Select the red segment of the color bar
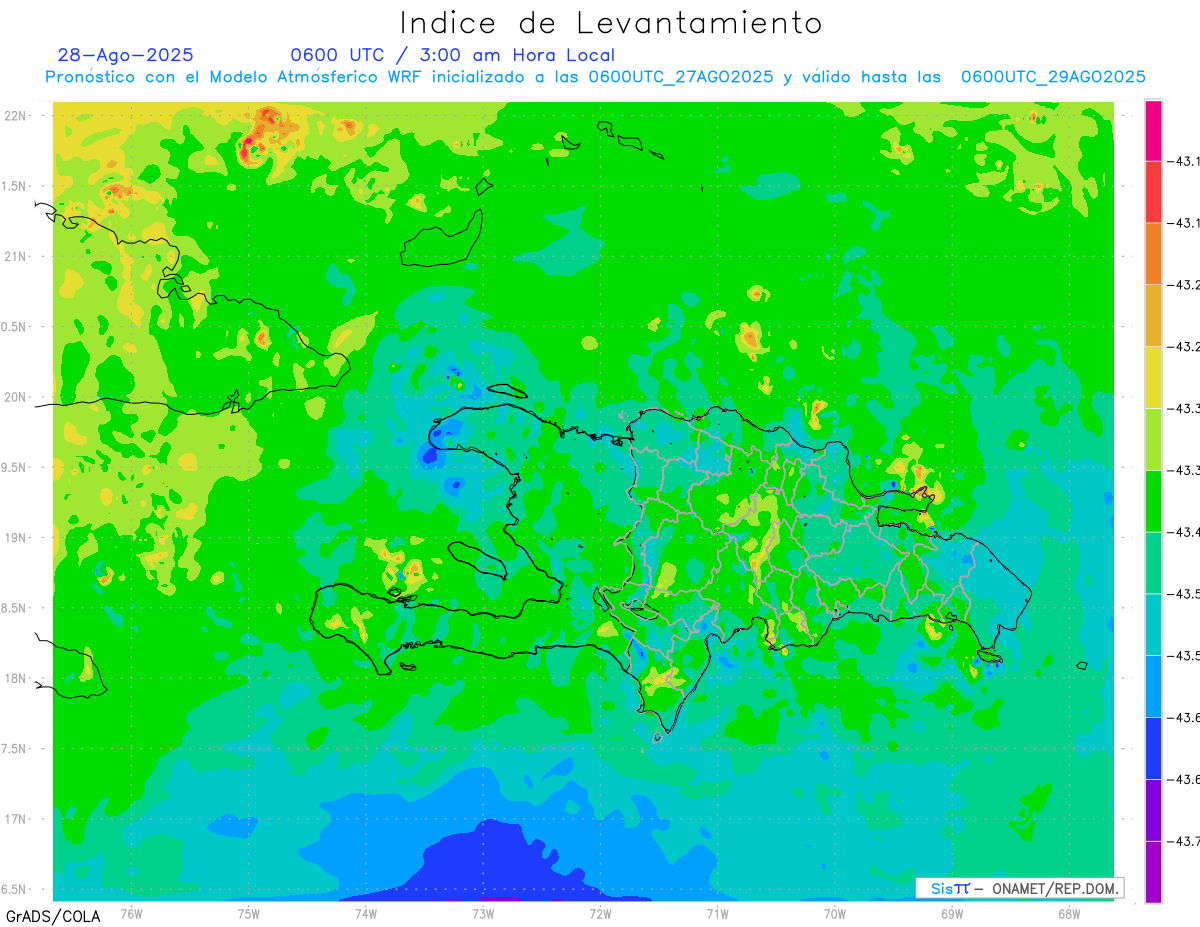Screen dimensions: 1200x927 pos(1153,192)
